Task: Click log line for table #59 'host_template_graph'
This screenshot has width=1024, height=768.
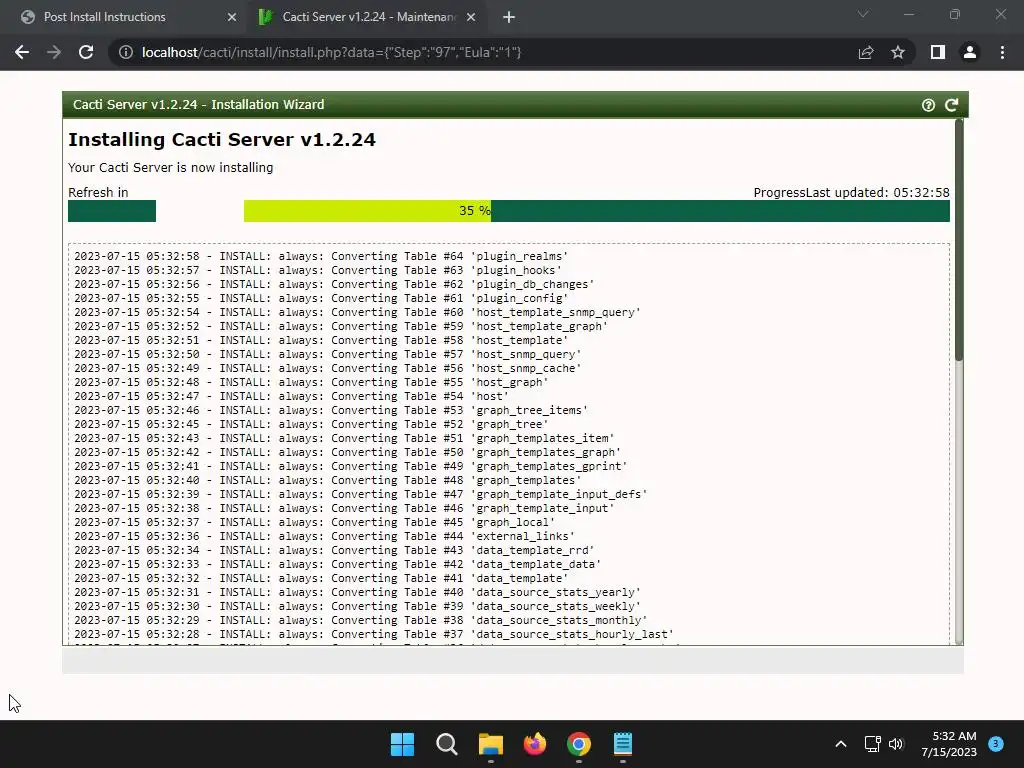Action: point(341,327)
